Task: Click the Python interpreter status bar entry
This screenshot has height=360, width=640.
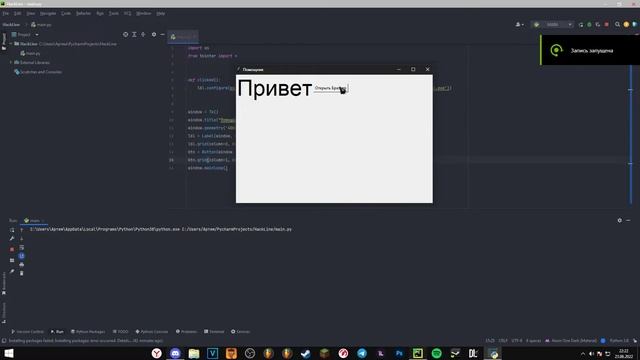Action: (x=619, y=340)
